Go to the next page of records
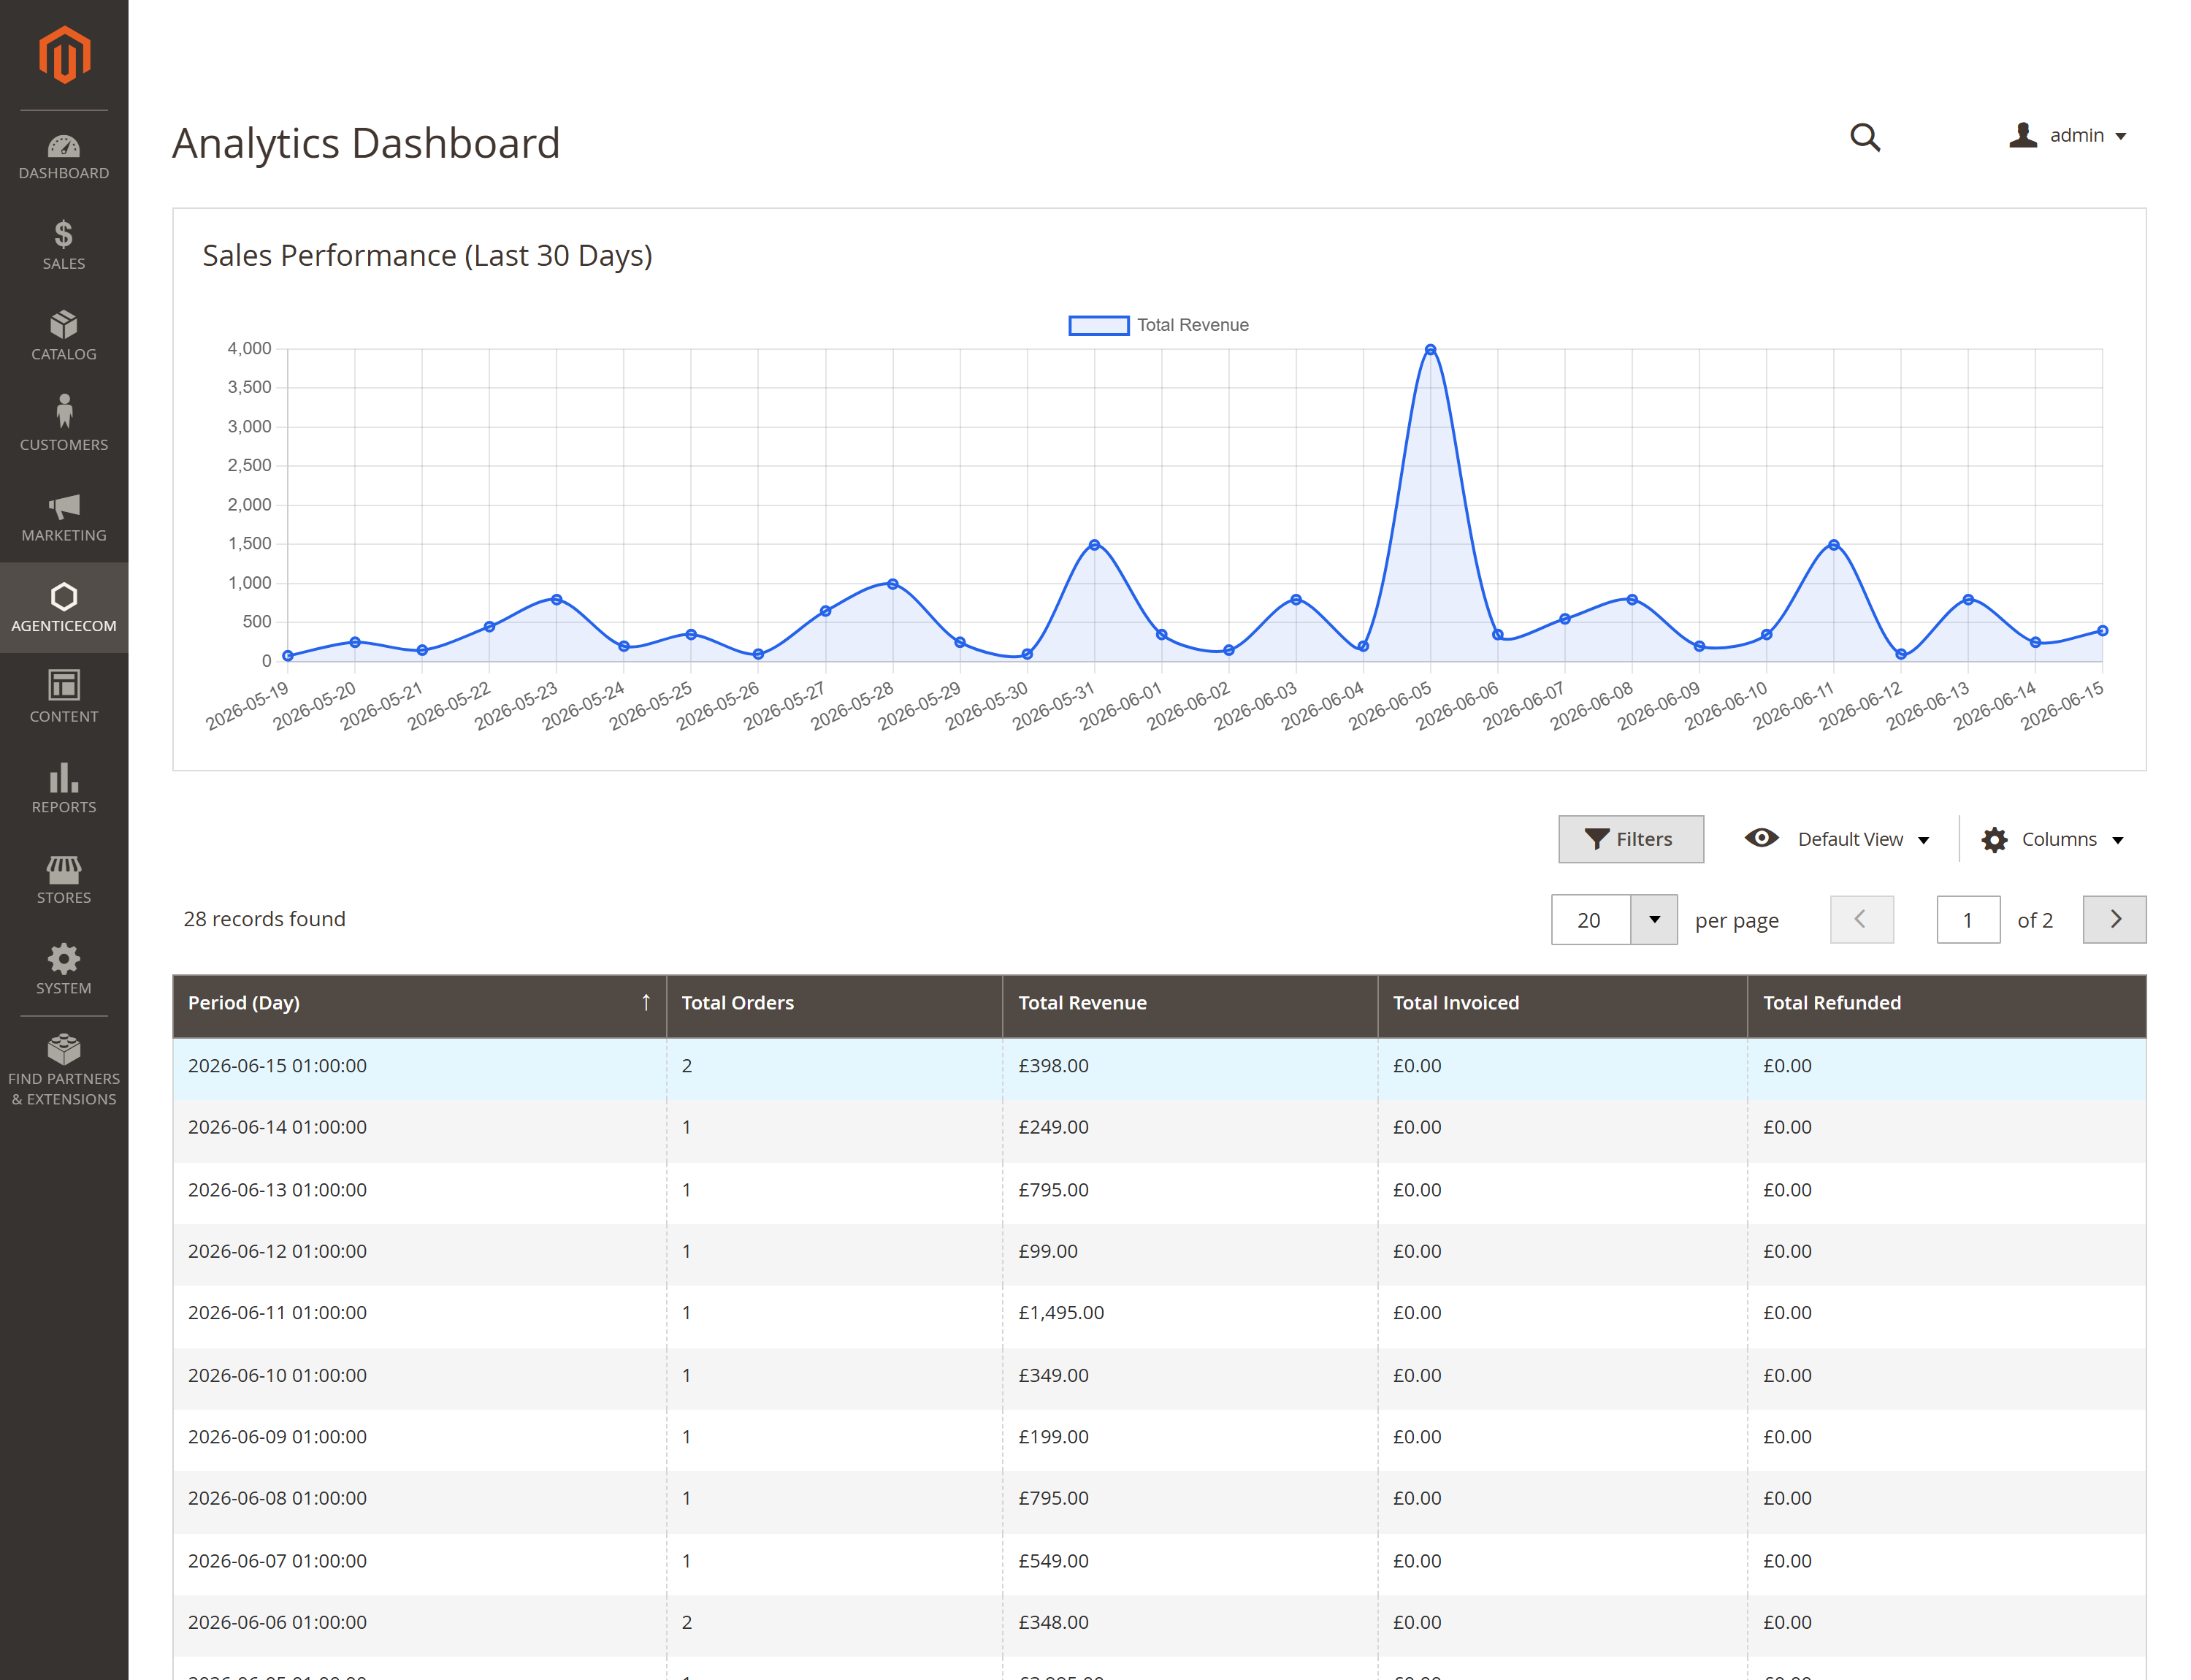Viewport: 2191px width, 1680px height. click(2114, 919)
